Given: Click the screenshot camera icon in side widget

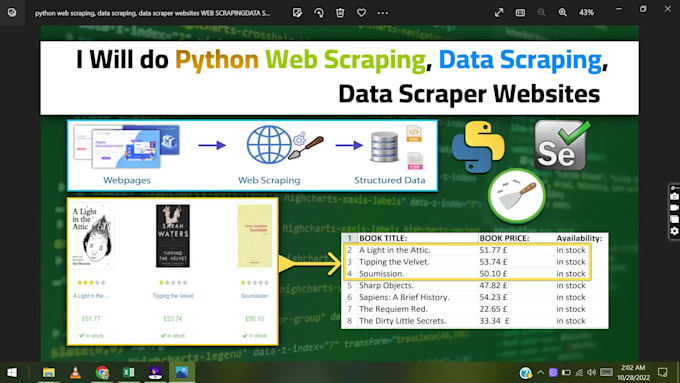Looking at the screenshot, I should 674,196.
